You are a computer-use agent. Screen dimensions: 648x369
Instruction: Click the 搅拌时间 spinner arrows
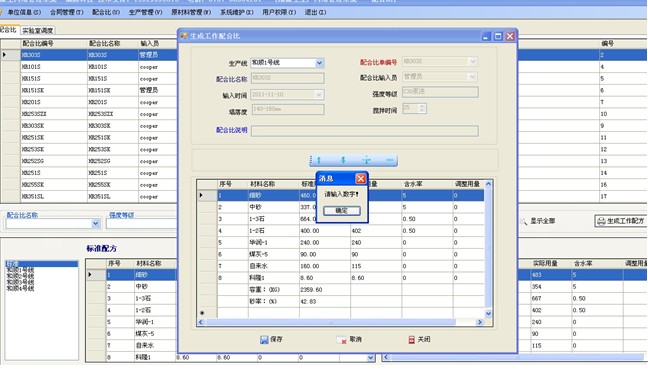[x=422, y=108]
